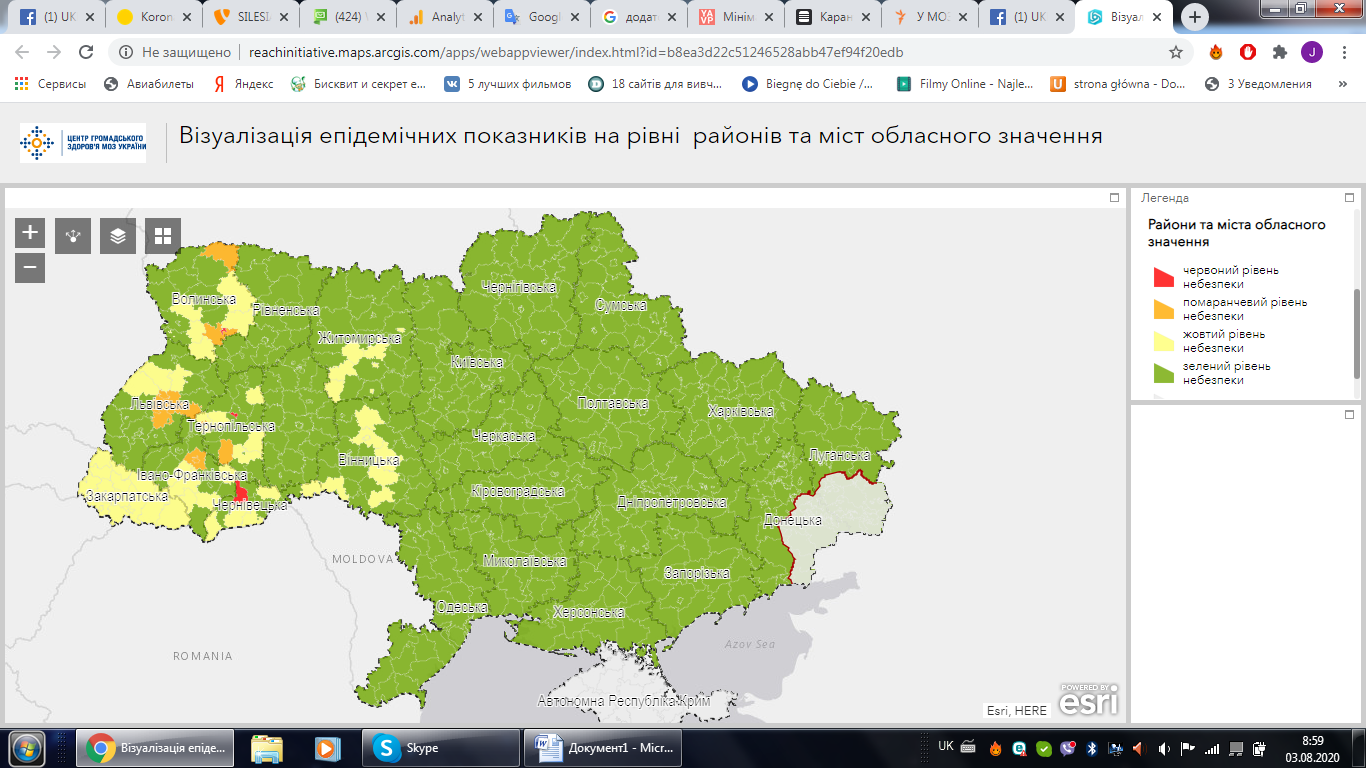The width and height of the screenshot is (1366, 768).
Task: Maximize the Legend panel
Action: (1349, 198)
